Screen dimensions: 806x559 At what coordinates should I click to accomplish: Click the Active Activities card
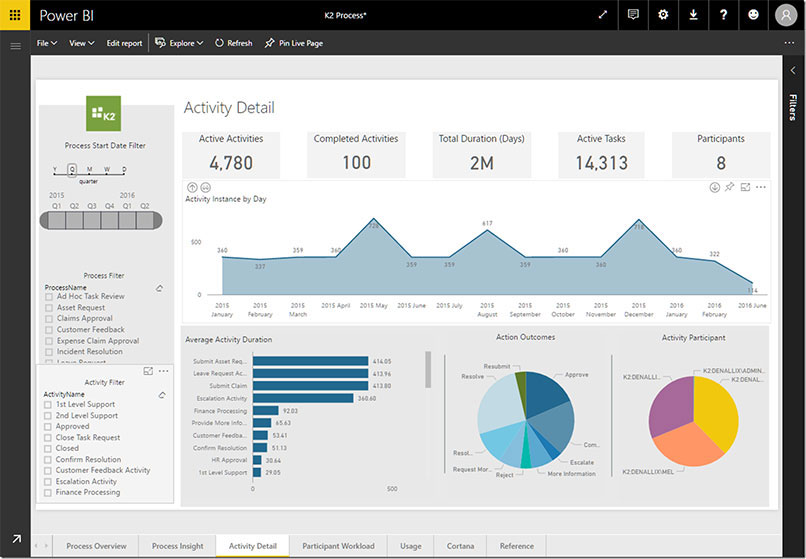pyautogui.click(x=231, y=155)
